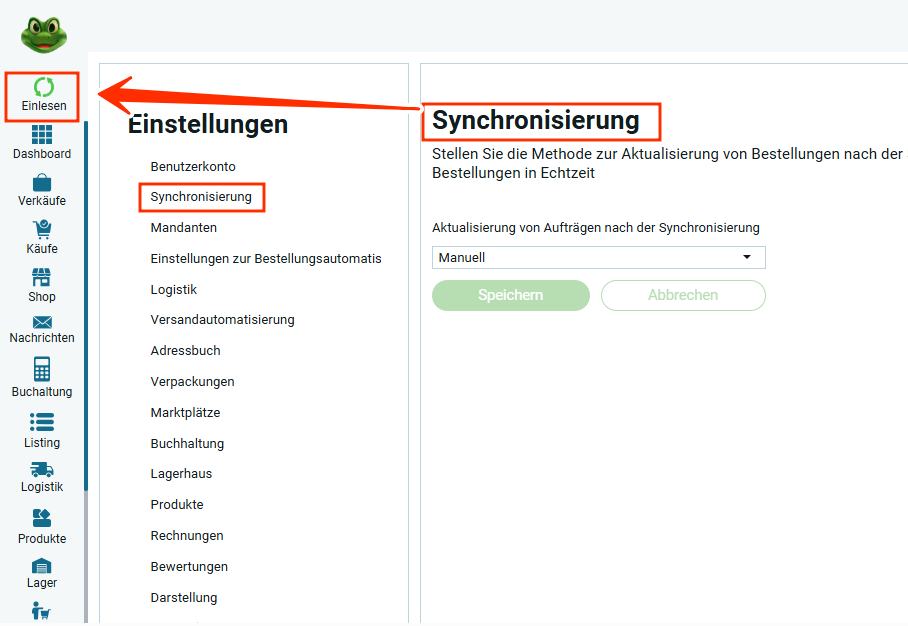Open the Shop storefront icon
Screen dimensions: 908x626
(42, 277)
